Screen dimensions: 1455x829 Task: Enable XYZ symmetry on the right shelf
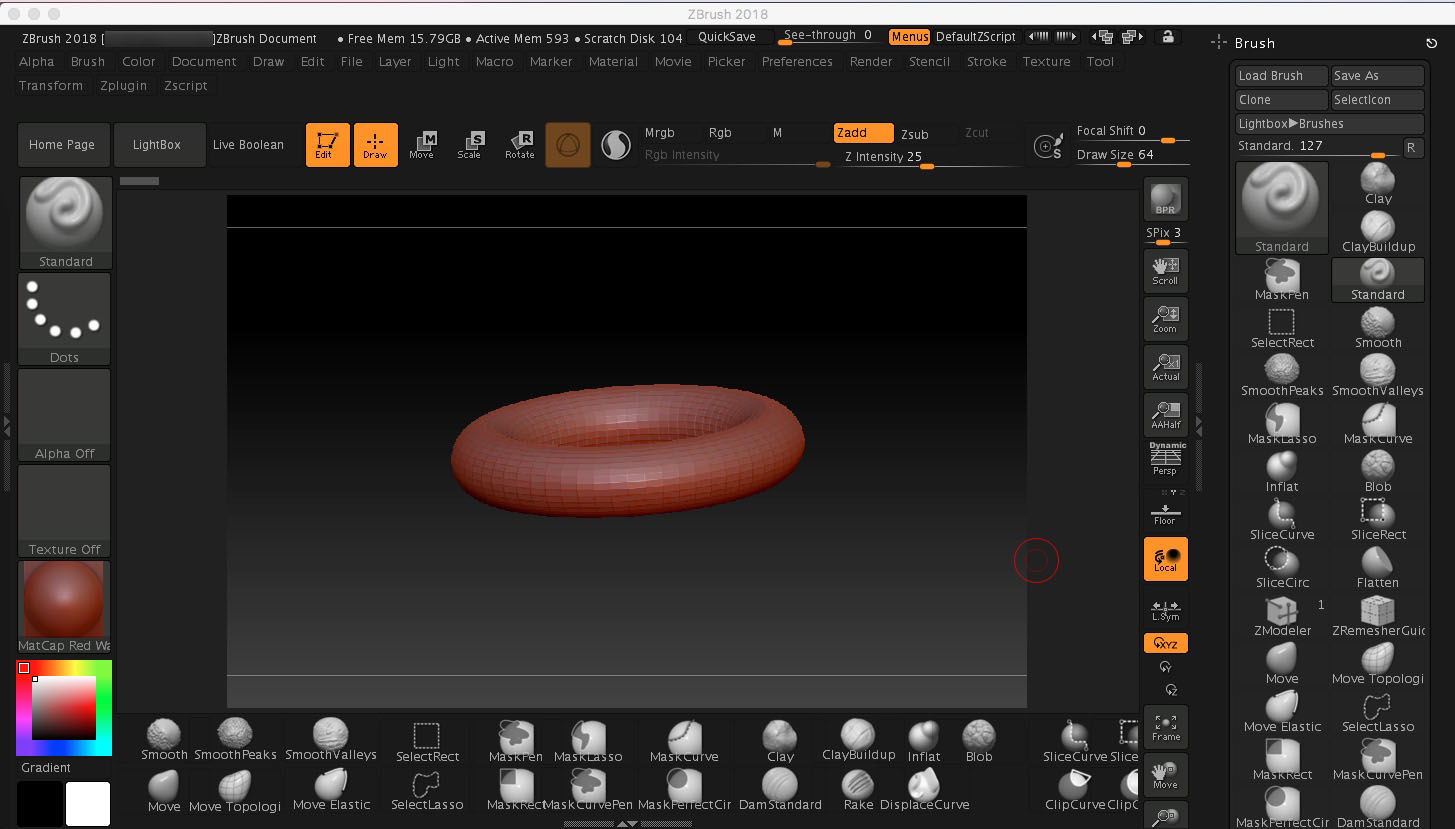coord(1165,643)
